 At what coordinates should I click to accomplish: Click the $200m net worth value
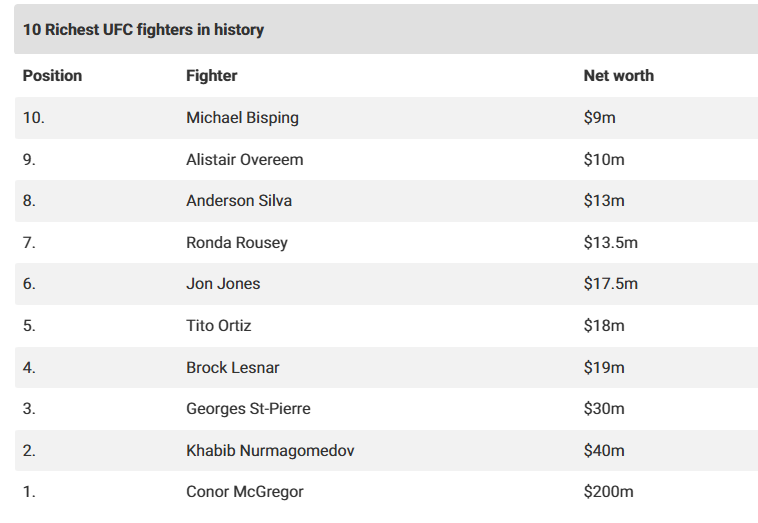click(608, 492)
